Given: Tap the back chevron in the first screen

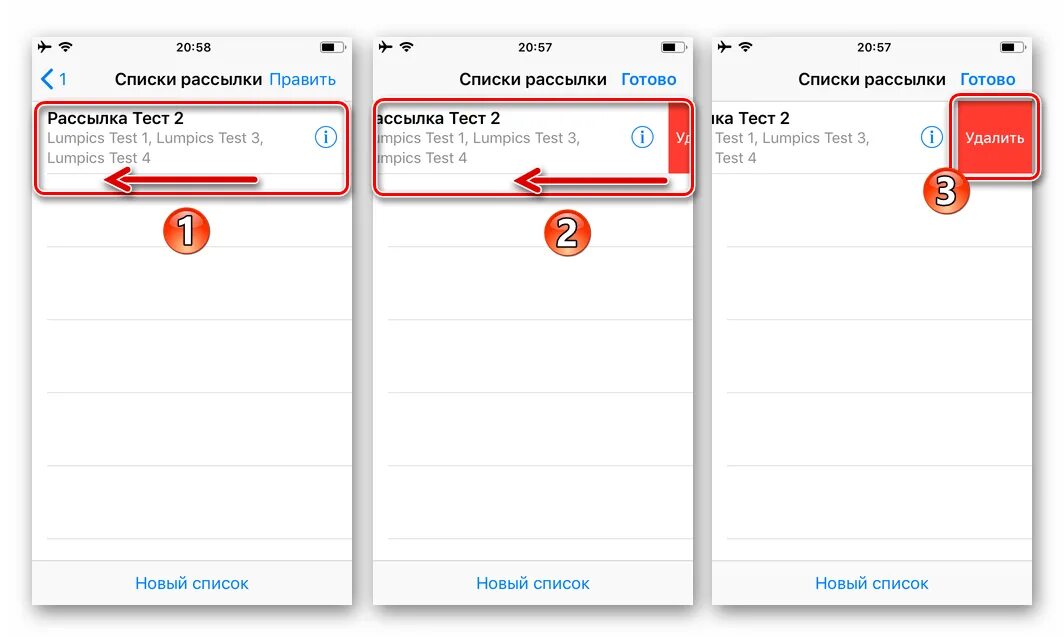Looking at the screenshot, I should point(47,79).
